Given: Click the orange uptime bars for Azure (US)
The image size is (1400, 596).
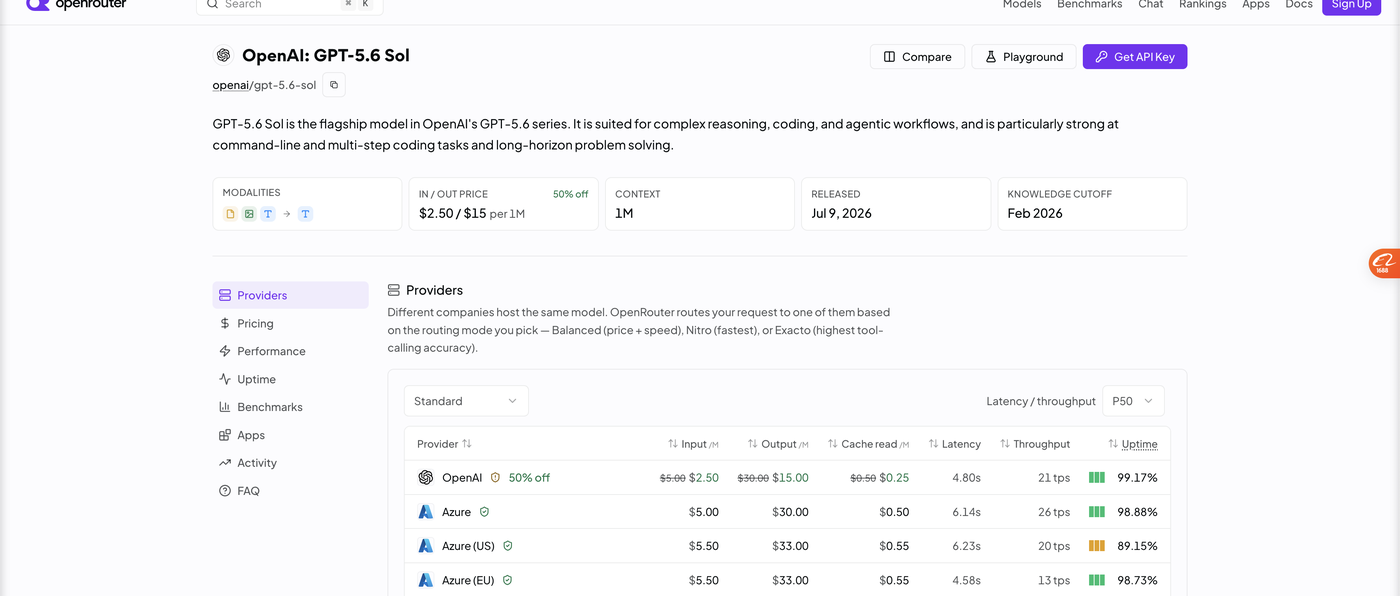Looking at the screenshot, I should (1097, 546).
